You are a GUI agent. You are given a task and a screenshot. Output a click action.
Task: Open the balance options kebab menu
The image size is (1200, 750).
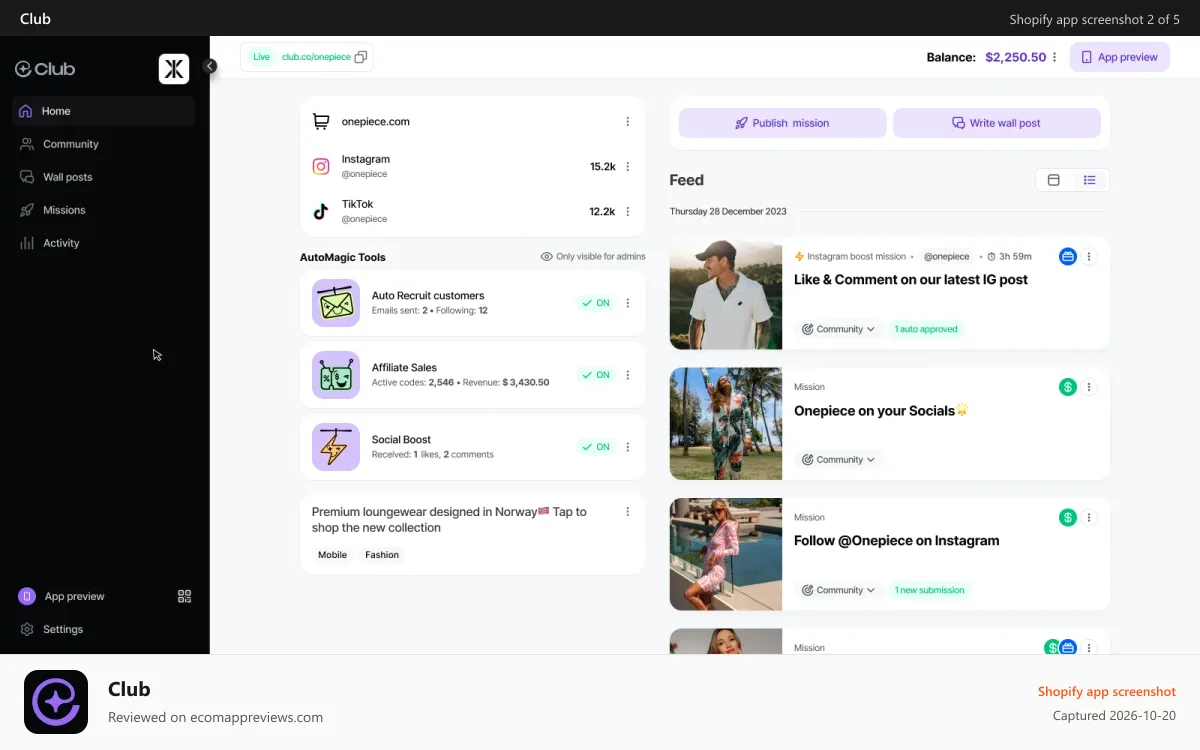pyautogui.click(x=1054, y=57)
